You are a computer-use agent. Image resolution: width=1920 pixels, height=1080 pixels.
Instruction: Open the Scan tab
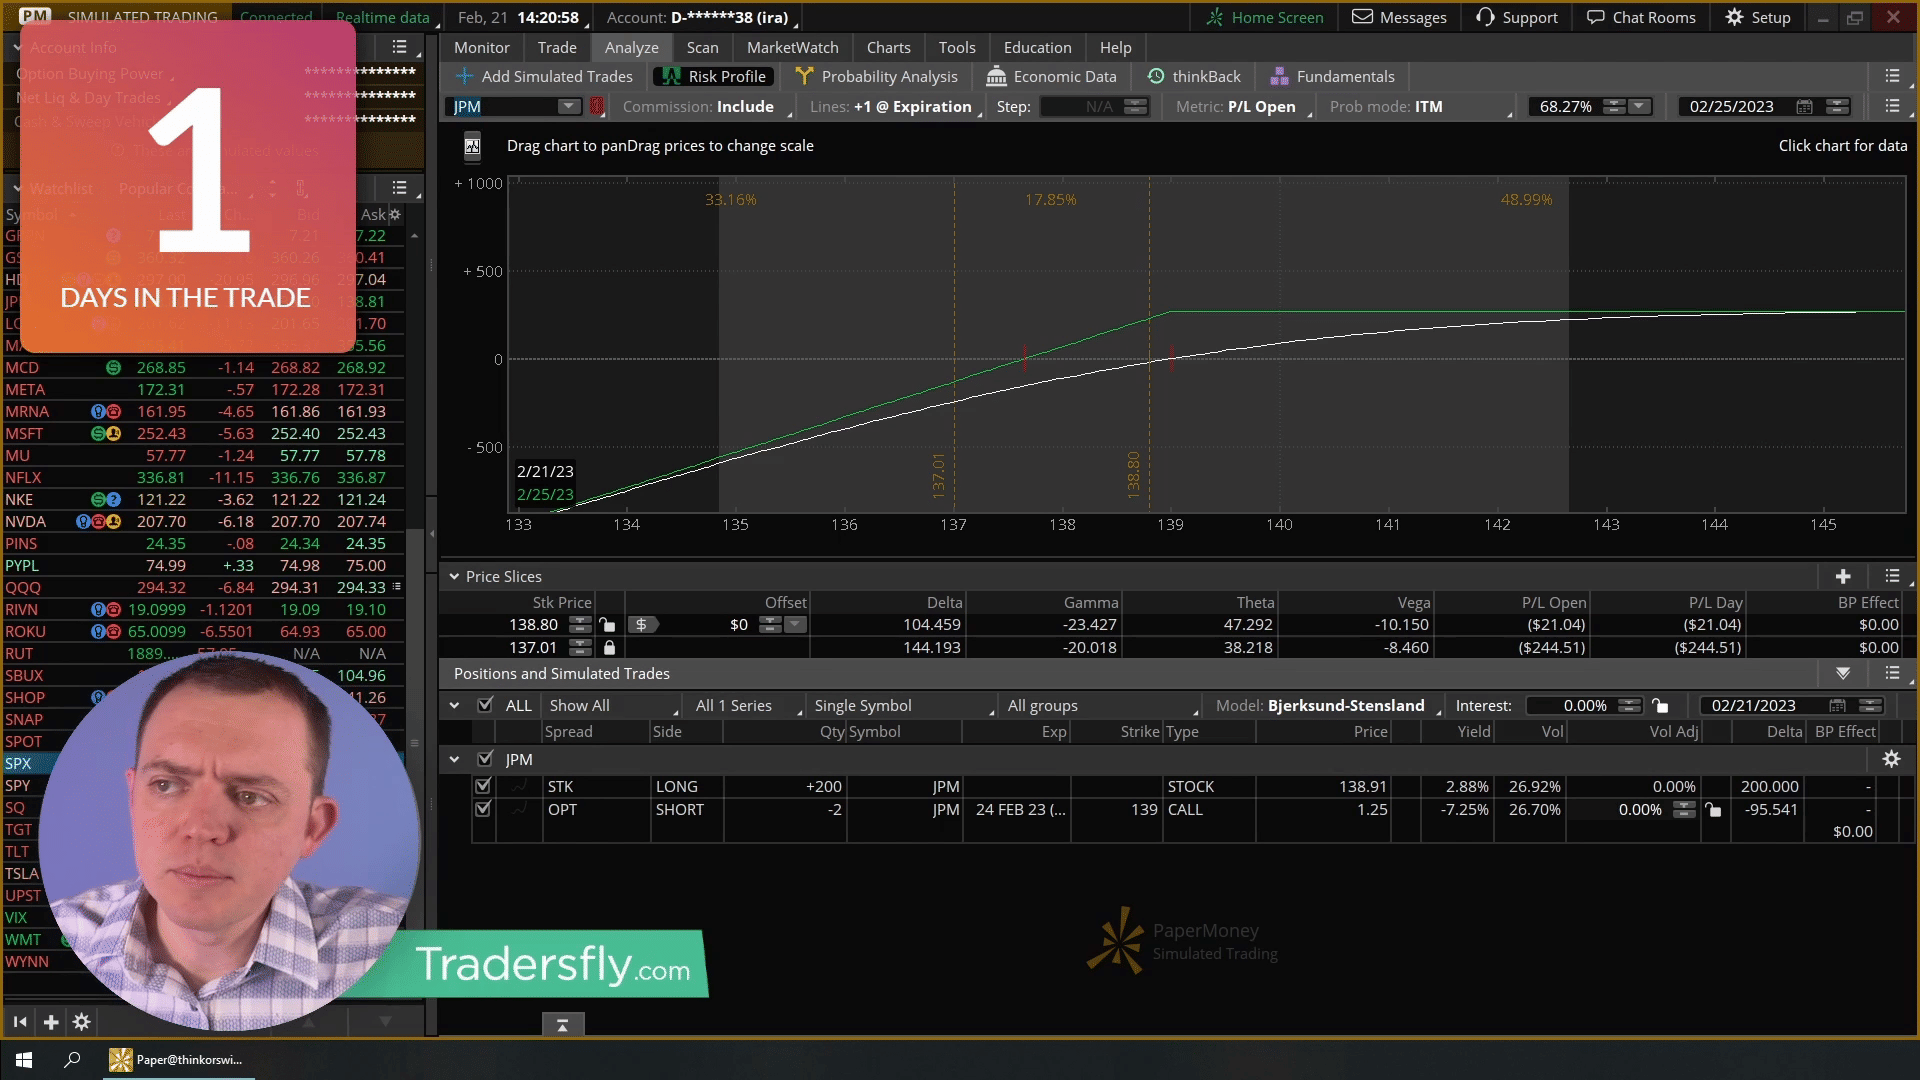(702, 47)
